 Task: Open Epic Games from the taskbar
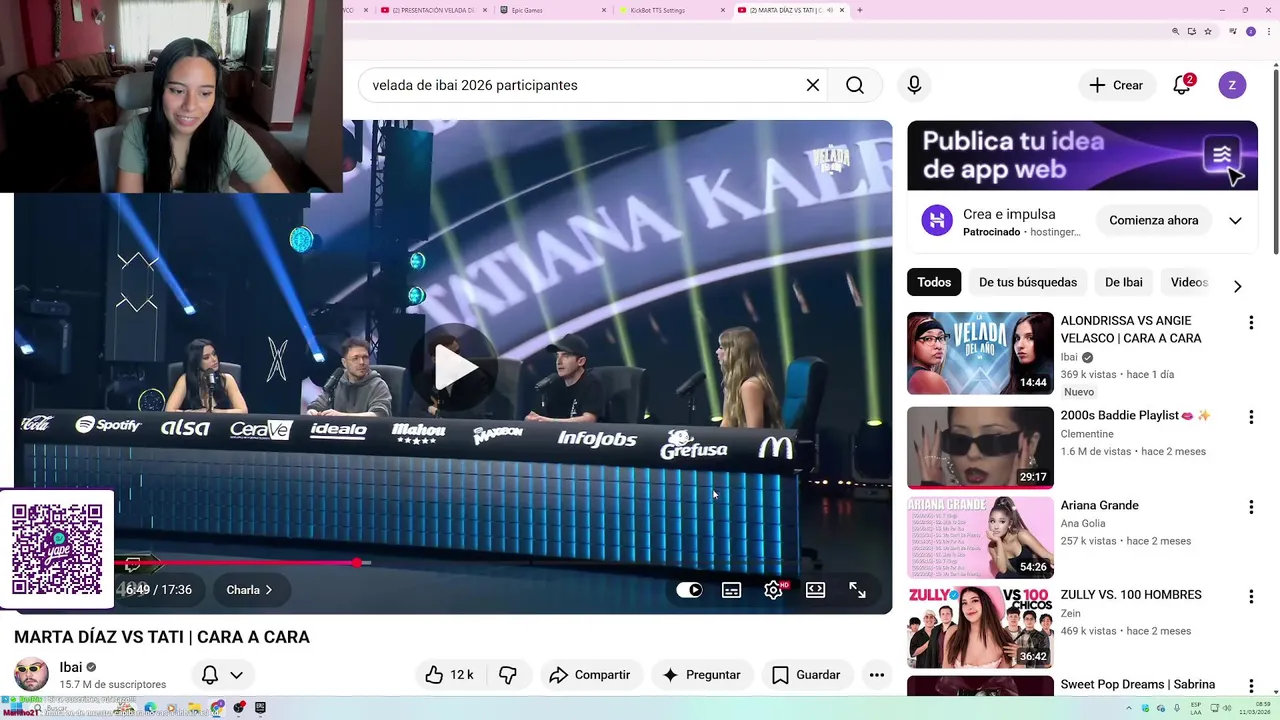[x=260, y=708]
